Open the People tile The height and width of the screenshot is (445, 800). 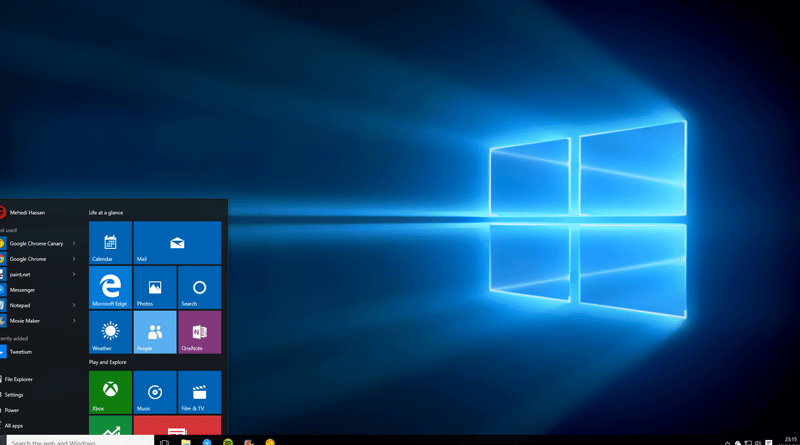click(x=155, y=332)
